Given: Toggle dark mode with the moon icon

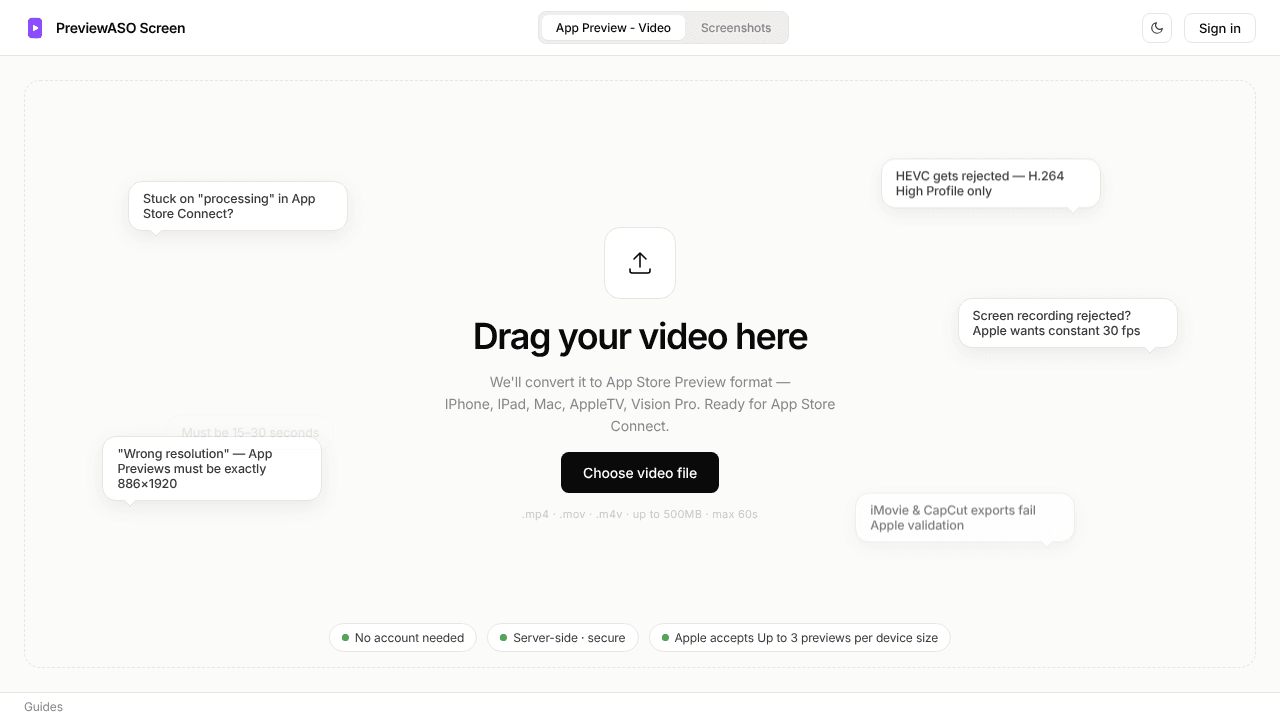Looking at the screenshot, I should point(1157,28).
